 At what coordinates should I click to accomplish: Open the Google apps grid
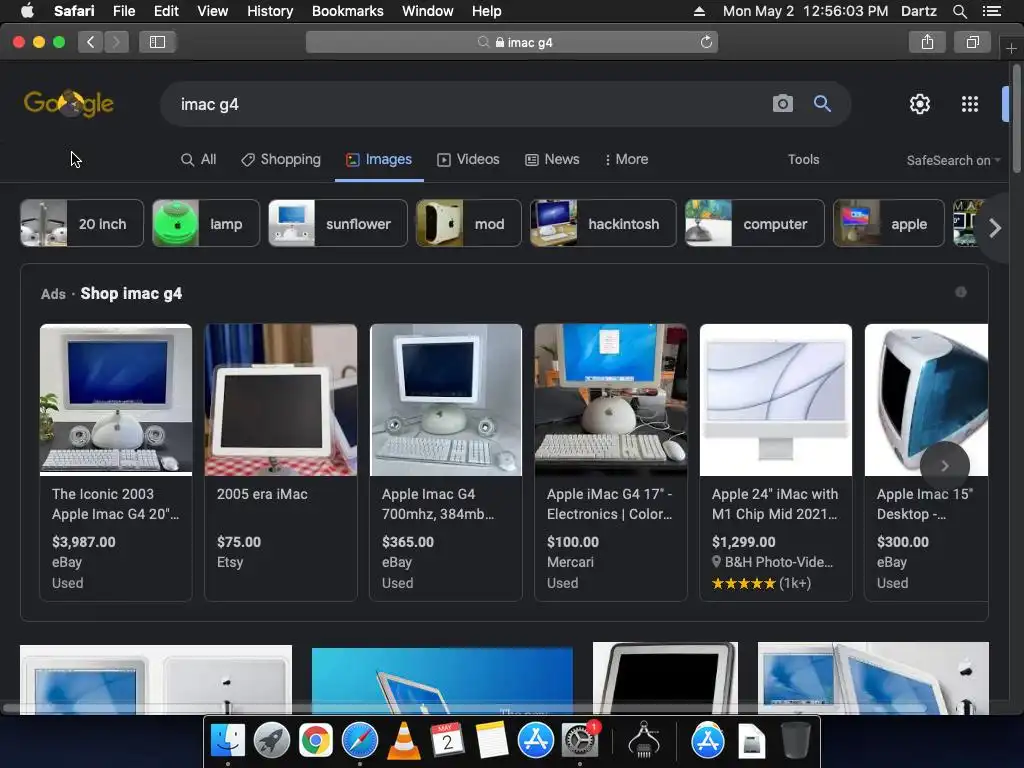[970, 104]
